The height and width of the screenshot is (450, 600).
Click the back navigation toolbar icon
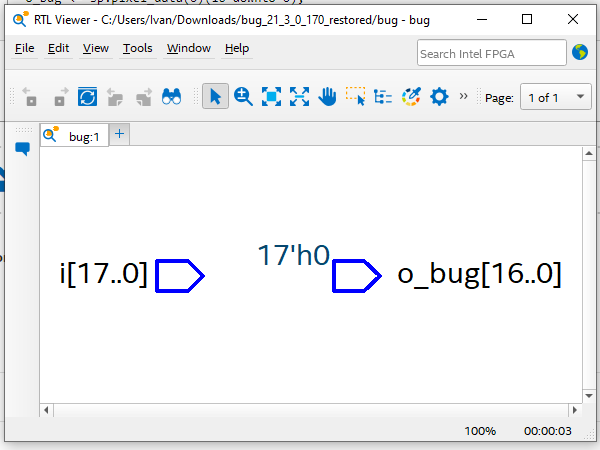pyautogui.click(x=29, y=96)
